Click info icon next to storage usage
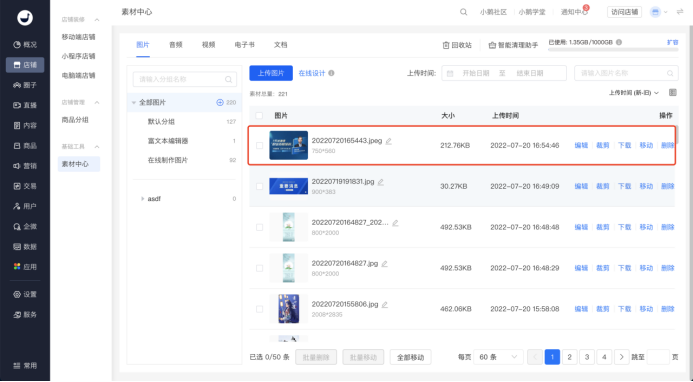 [619, 42]
